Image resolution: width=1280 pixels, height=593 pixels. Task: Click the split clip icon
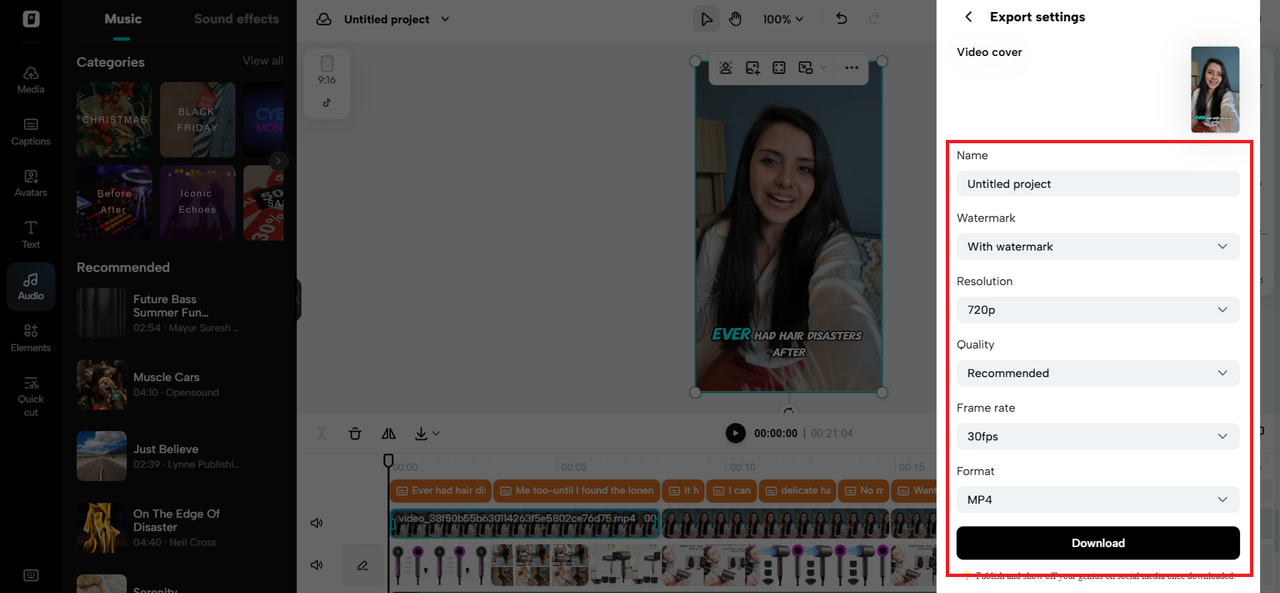coord(322,433)
